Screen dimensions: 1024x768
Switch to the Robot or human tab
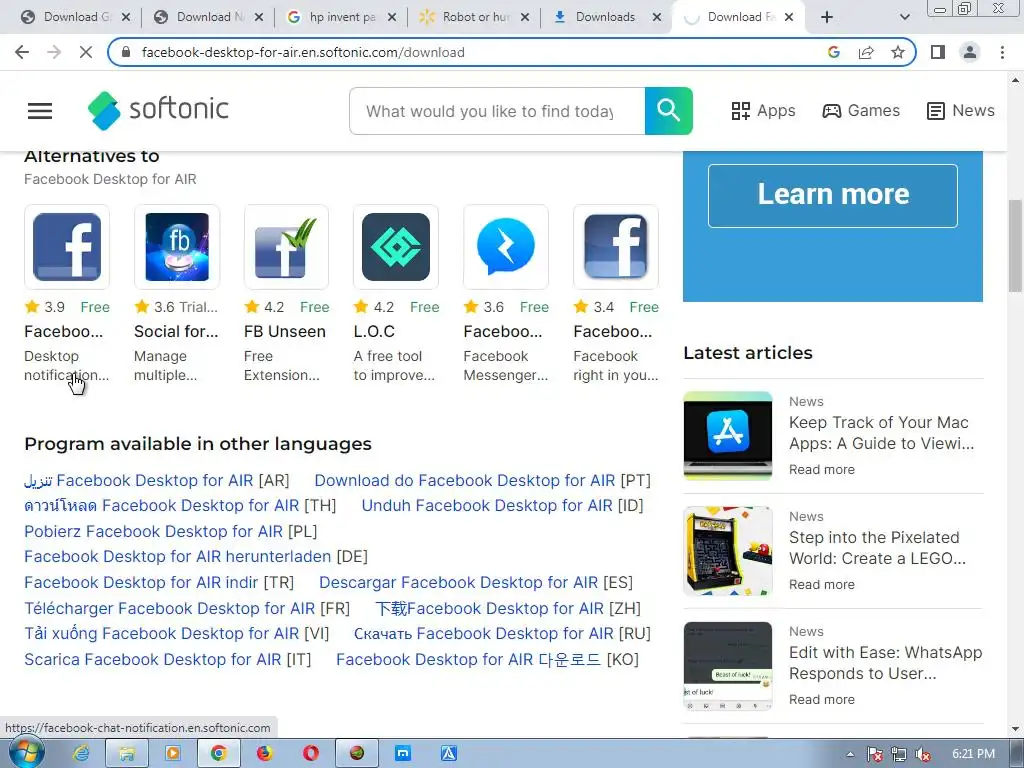pos(475,17)
